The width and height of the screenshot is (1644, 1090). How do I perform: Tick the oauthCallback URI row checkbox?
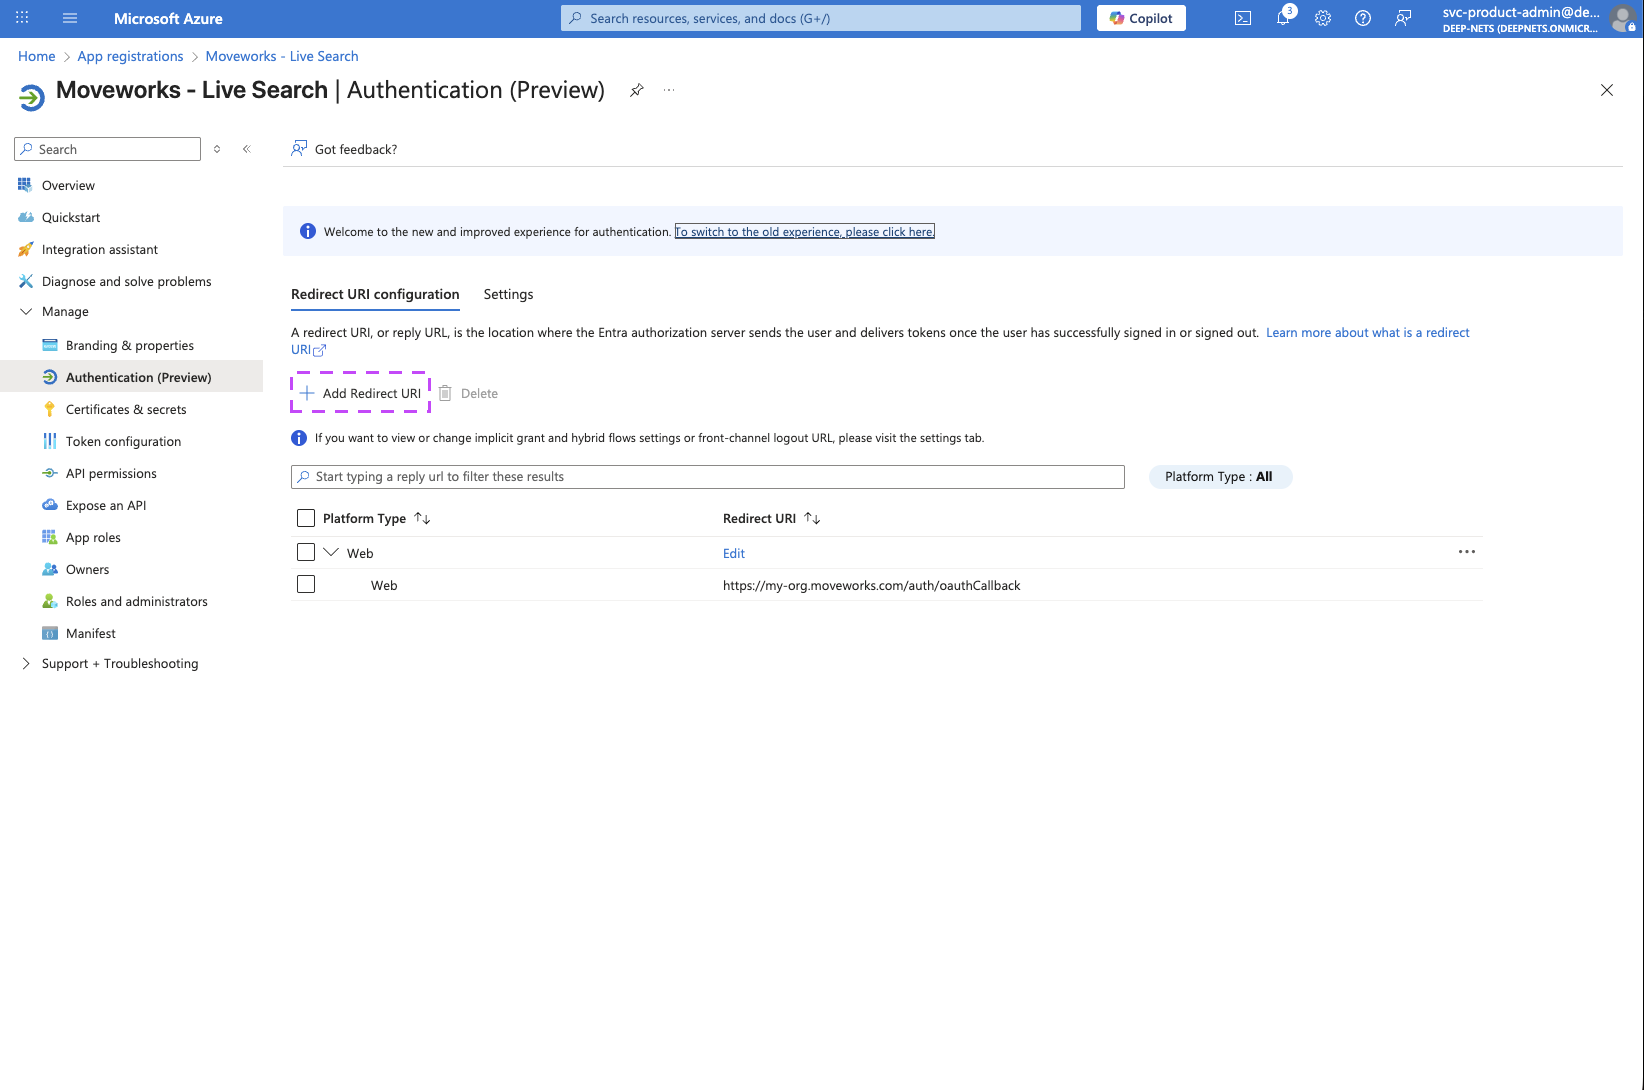(x=306, y=584)
